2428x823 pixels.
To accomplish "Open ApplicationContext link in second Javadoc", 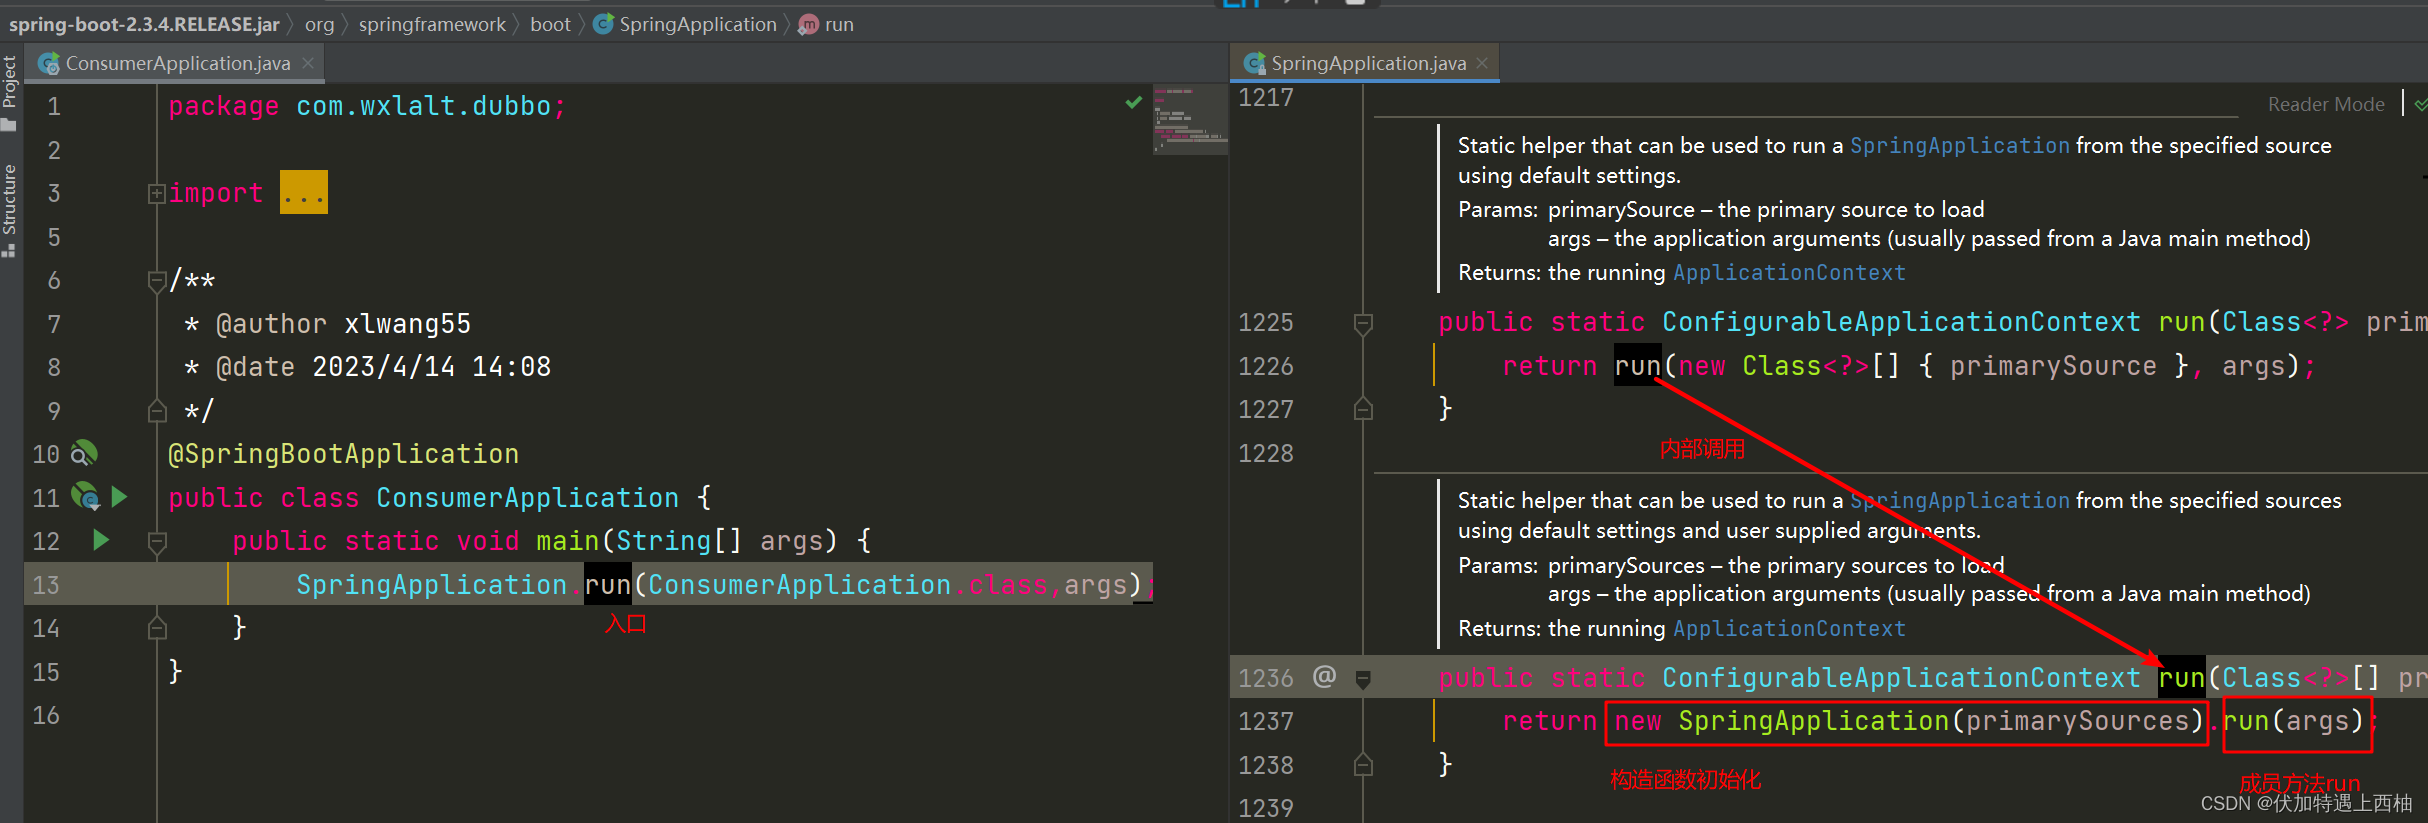I will tap(1789, 629).
